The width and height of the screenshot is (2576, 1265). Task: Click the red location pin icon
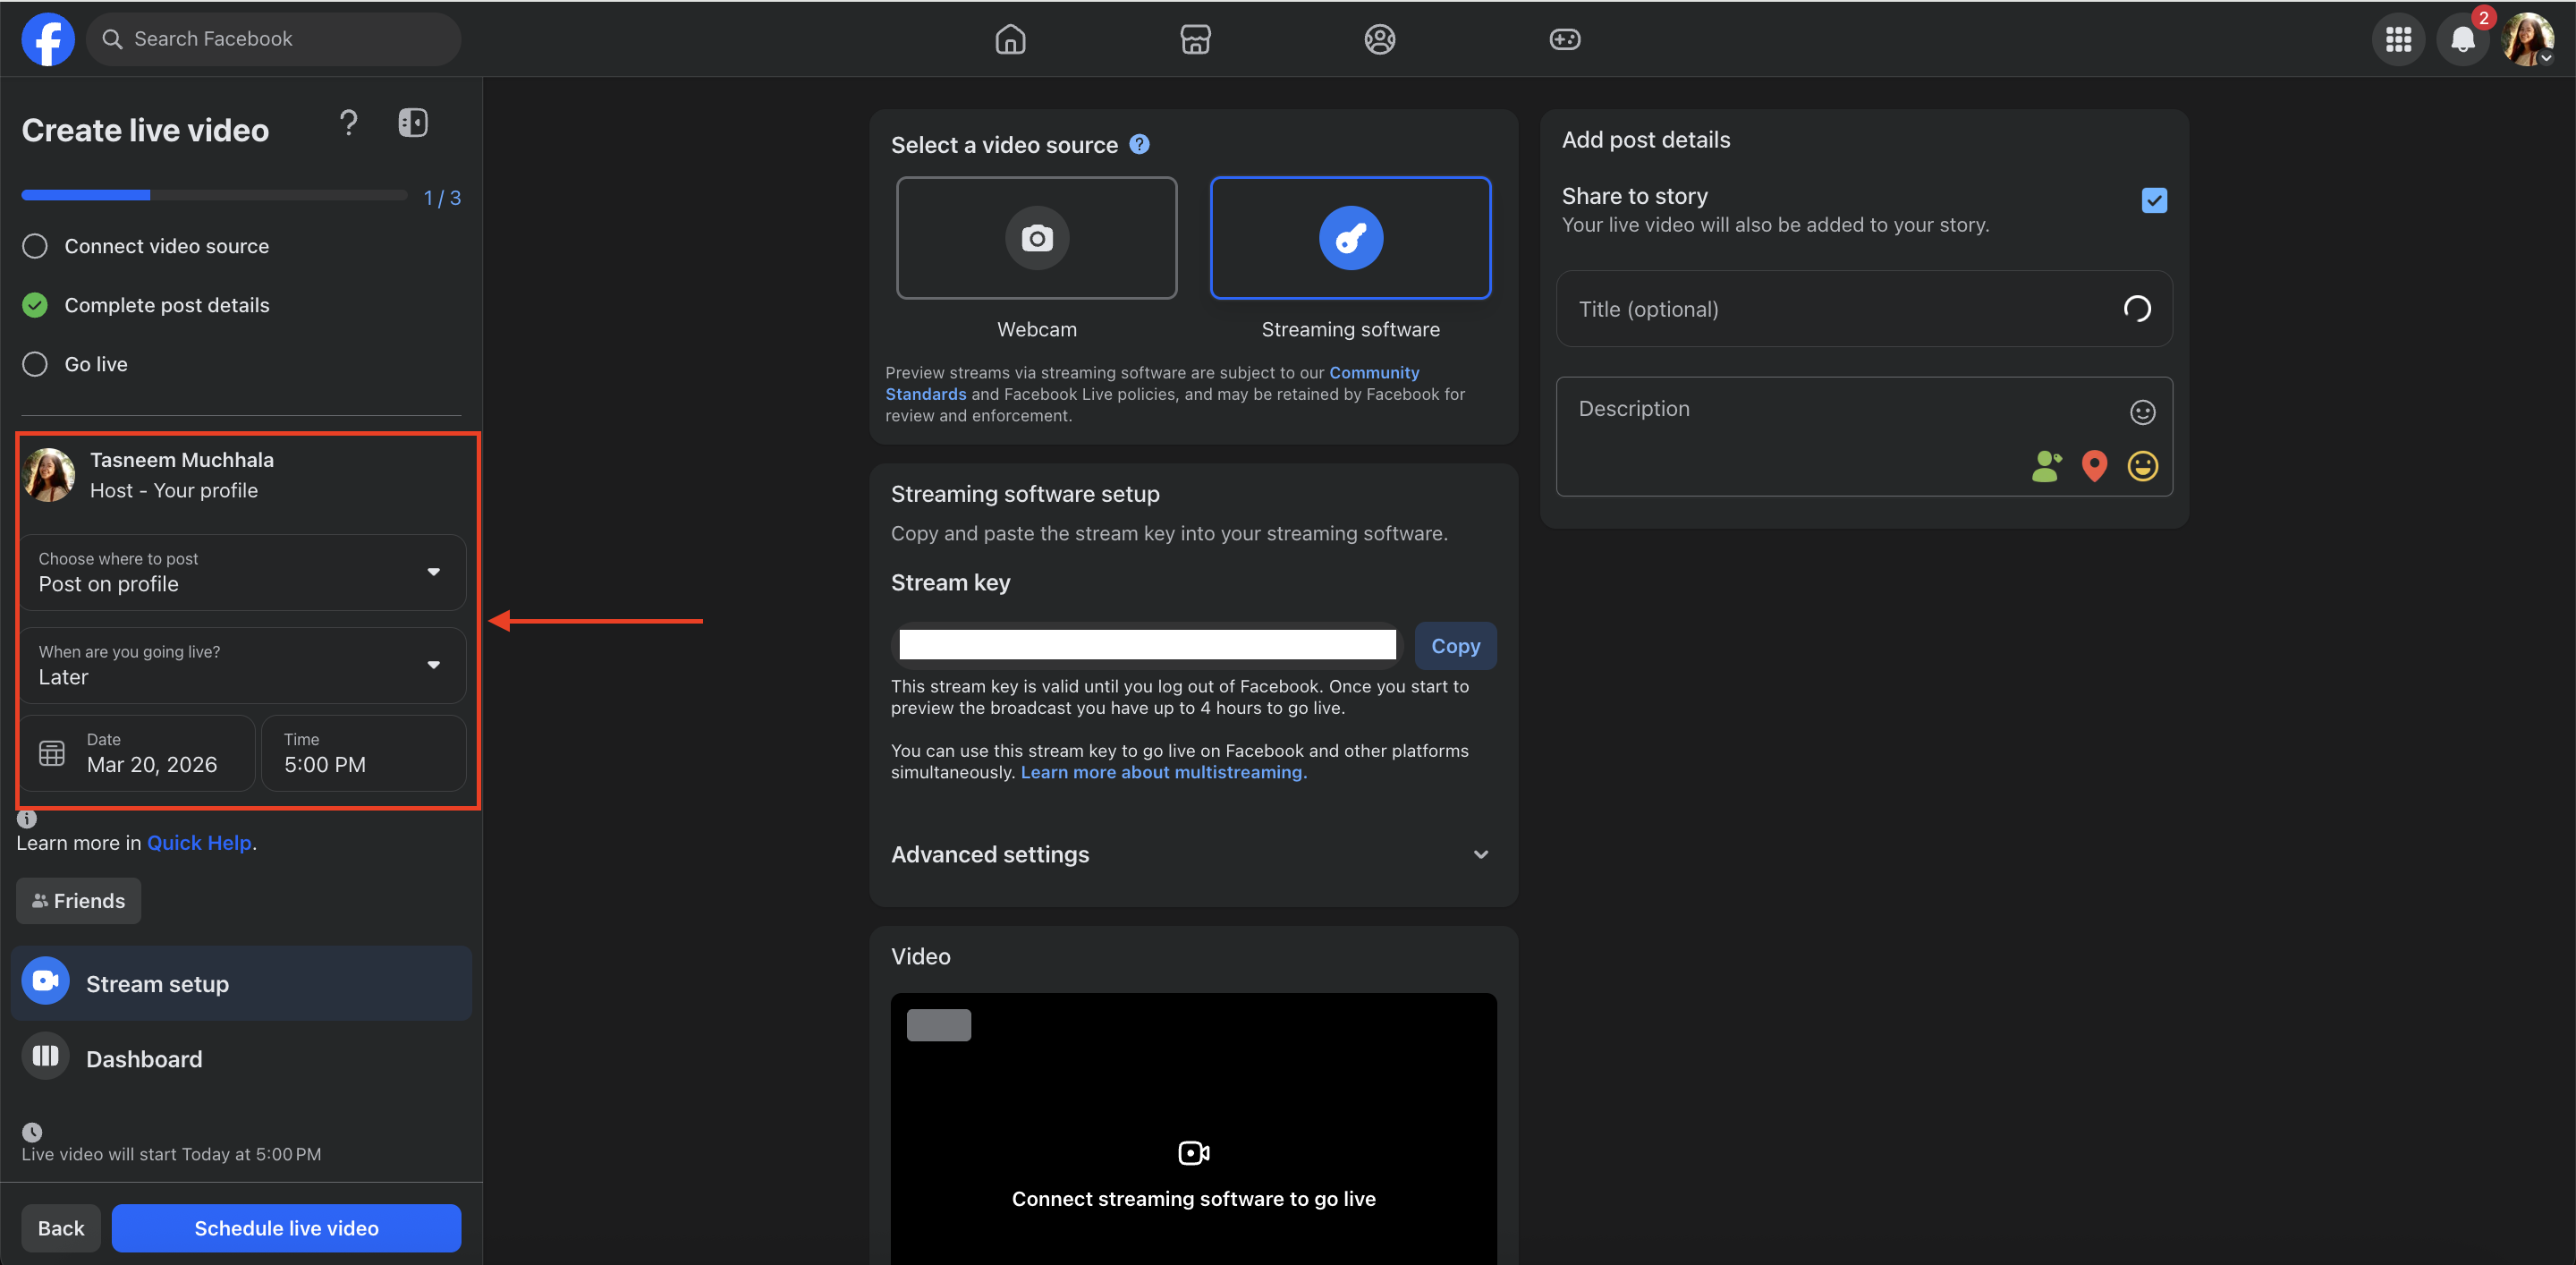pyautogui.click(x=2094, y=466)
